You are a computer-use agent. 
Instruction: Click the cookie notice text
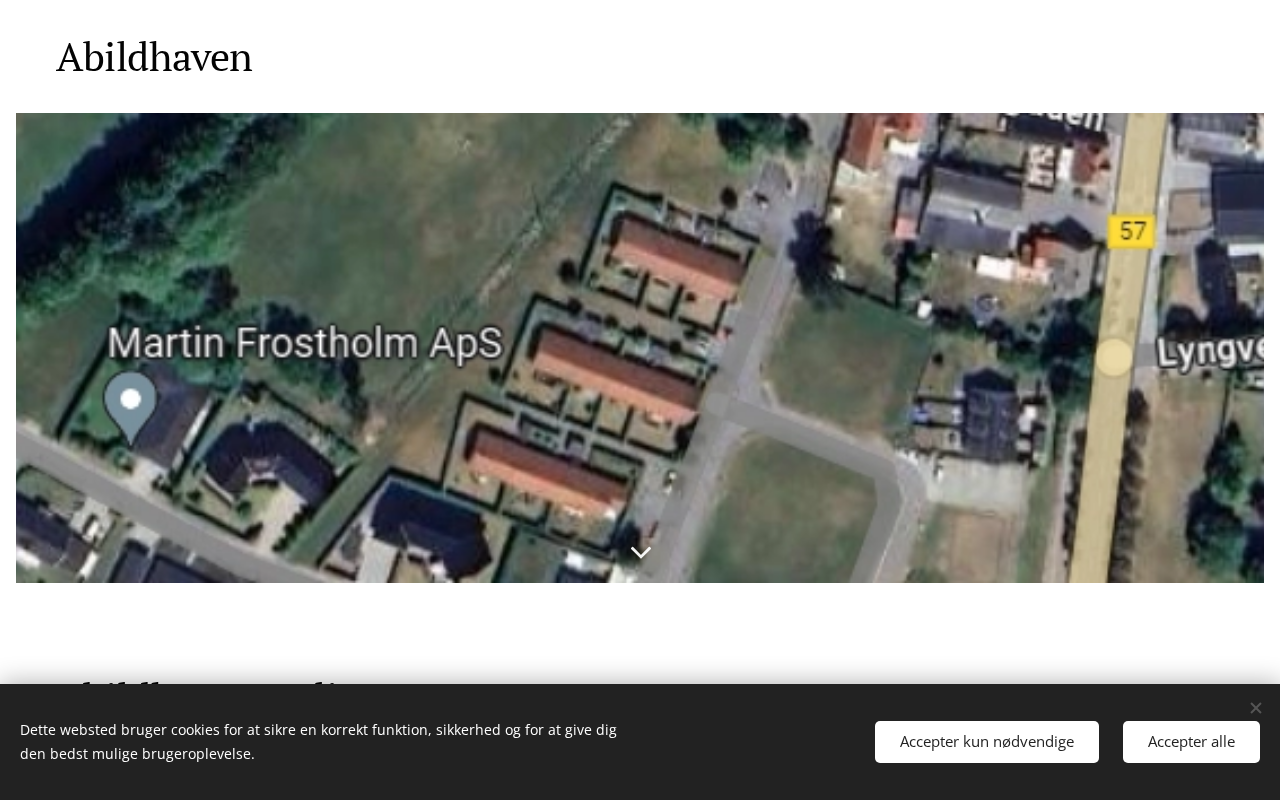318,742
